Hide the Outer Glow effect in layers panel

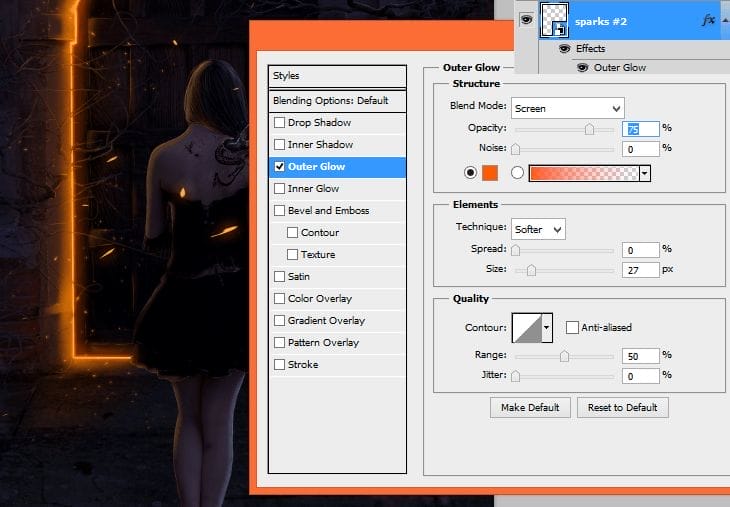(582, 68)
